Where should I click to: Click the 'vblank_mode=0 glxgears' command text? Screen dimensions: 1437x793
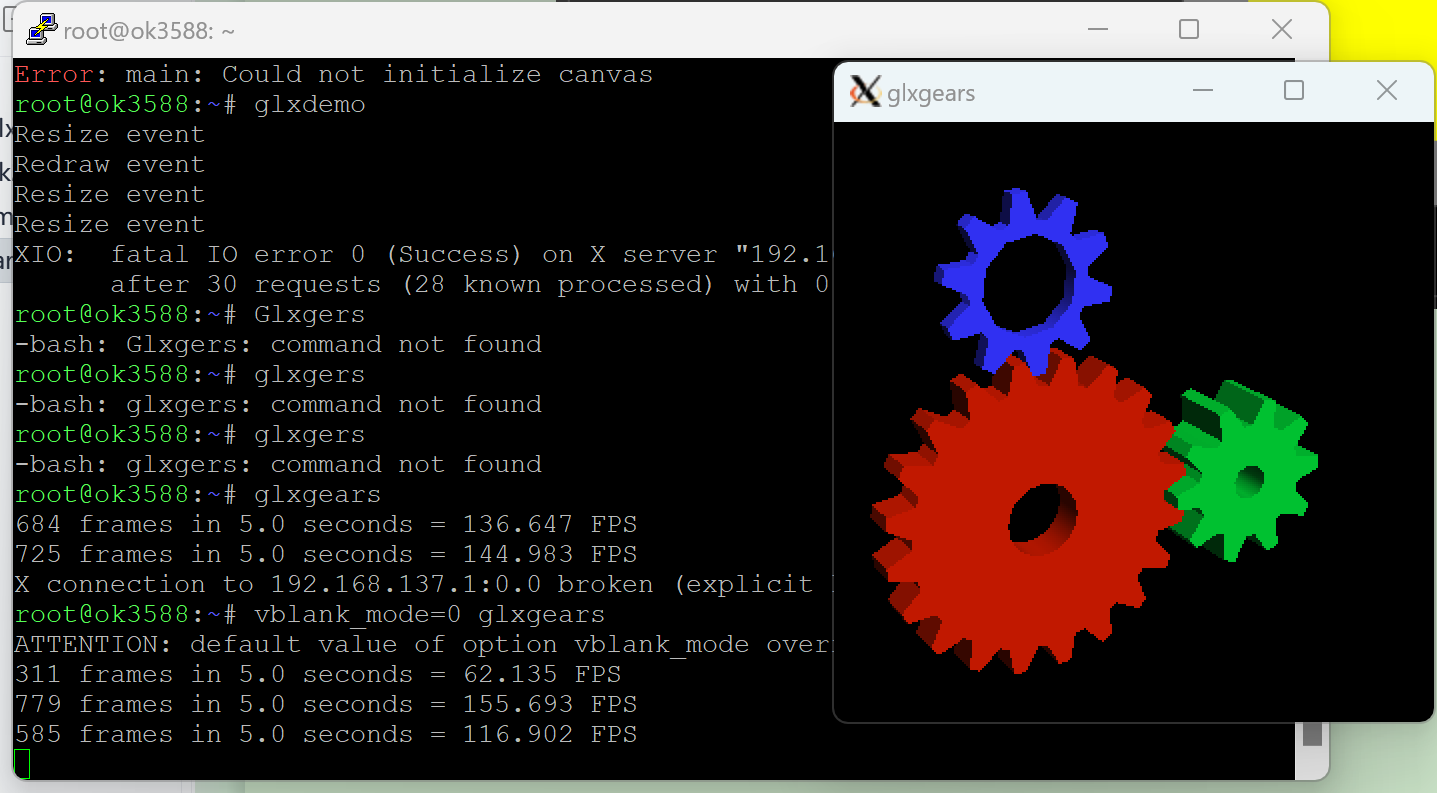(430, 614)
